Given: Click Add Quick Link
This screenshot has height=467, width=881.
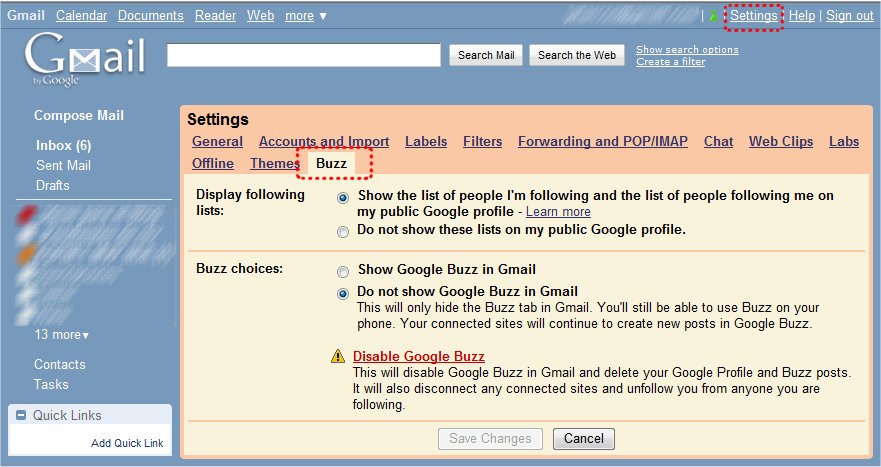Looking at the screenshot, I should pyautogui.click(x=127, y=443).
